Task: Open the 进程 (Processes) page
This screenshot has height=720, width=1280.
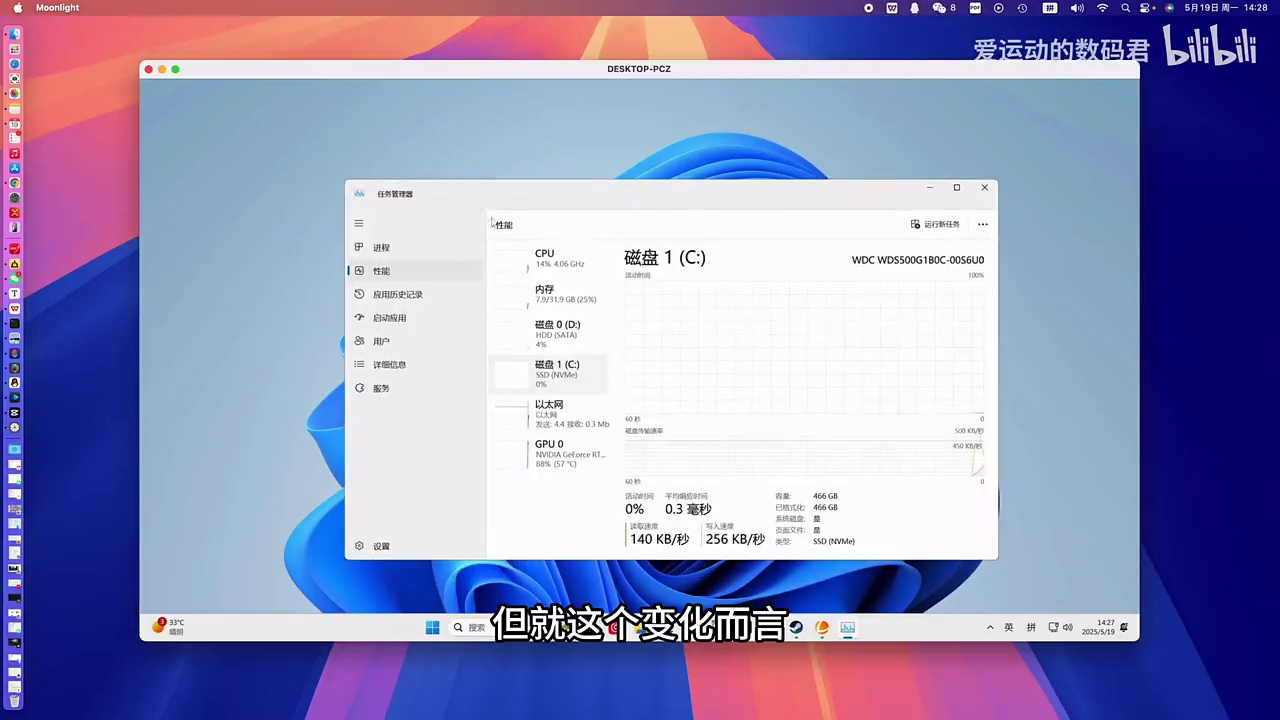Action: click(415, 247)
